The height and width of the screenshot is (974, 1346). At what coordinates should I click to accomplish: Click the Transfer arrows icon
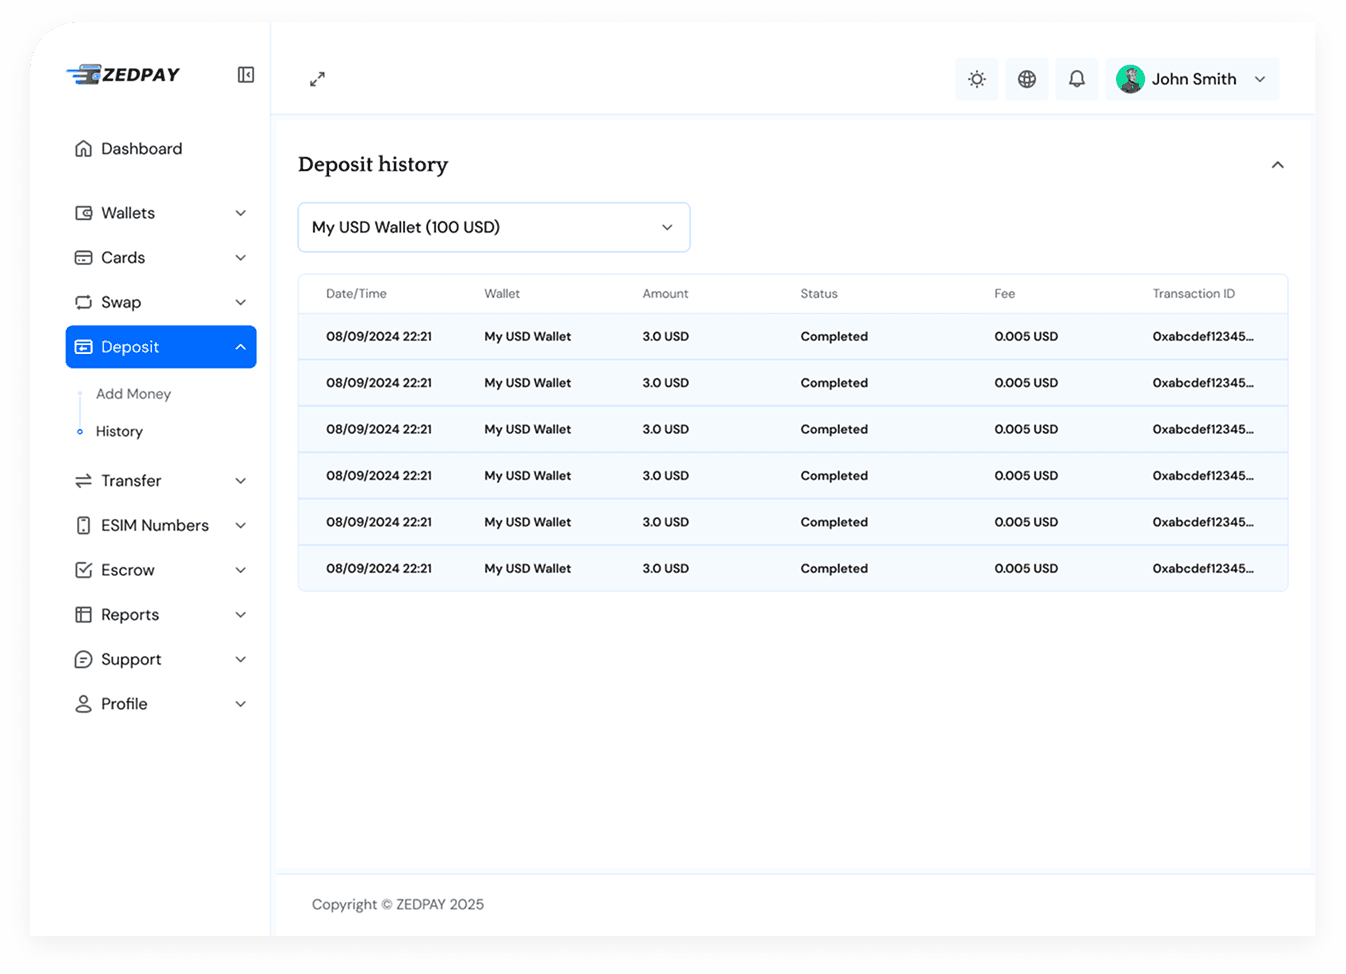click(84, 481)
